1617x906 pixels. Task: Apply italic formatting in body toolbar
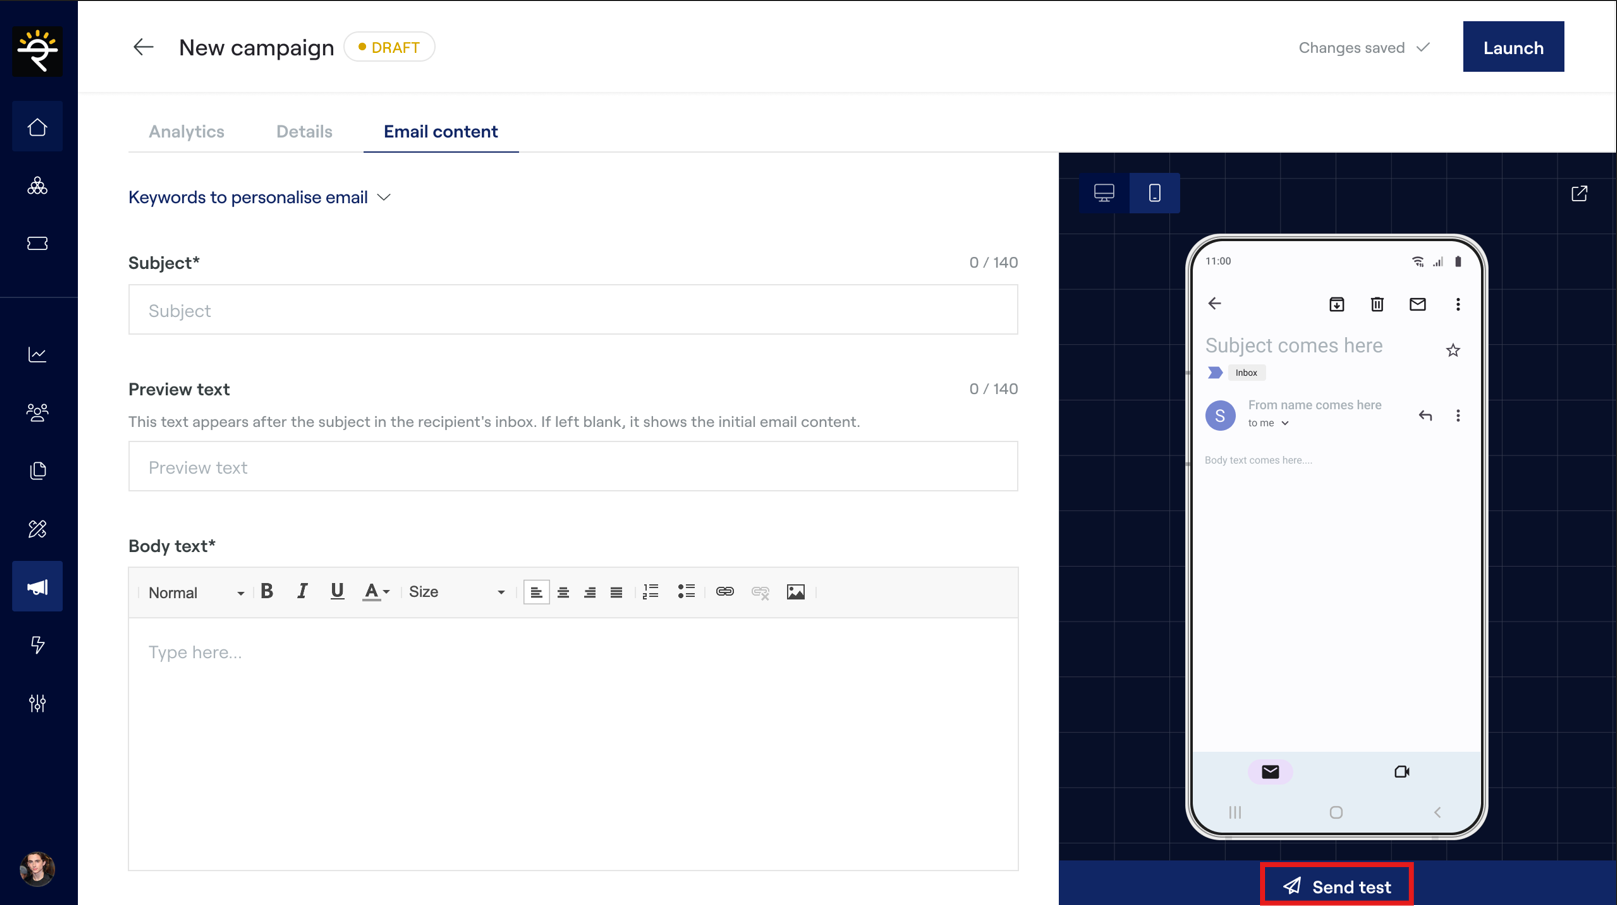(302, 592)
